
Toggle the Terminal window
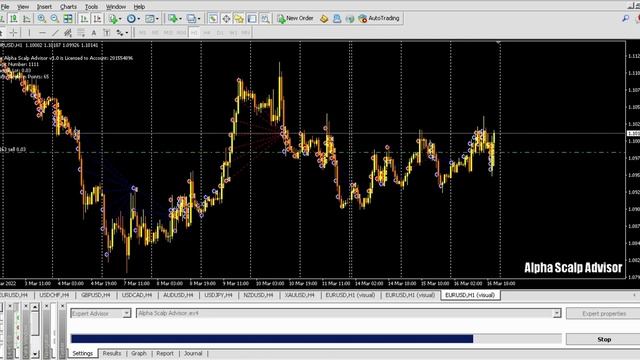[x=252, y=18]
